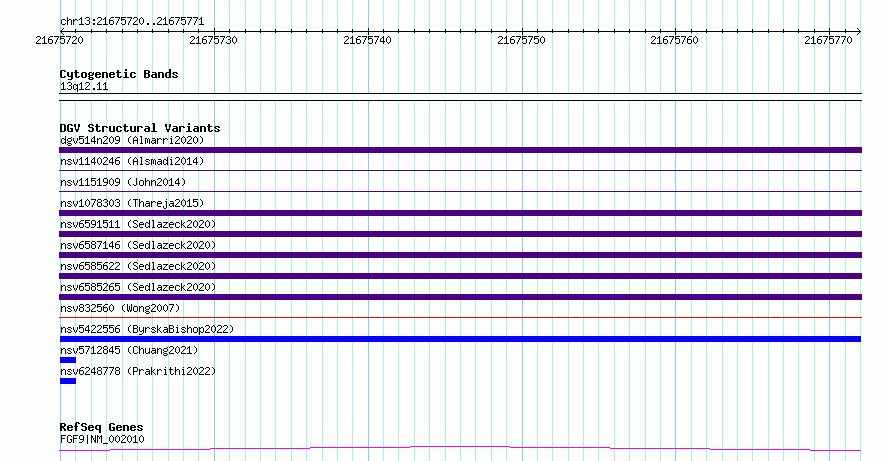Click the purple bar under nsv6587146
This screenshot has width=890, height=461.
(x=460, y=255)
